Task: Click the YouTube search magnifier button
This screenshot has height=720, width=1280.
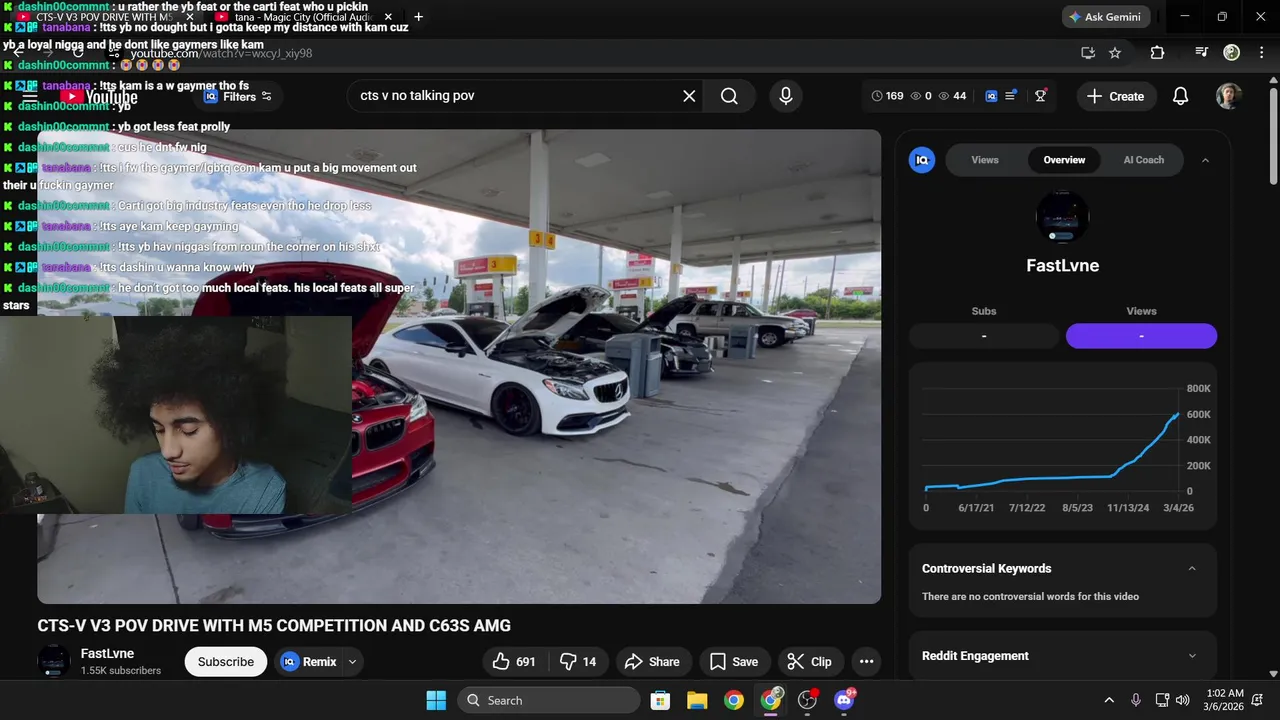Action: click(729, 96)
